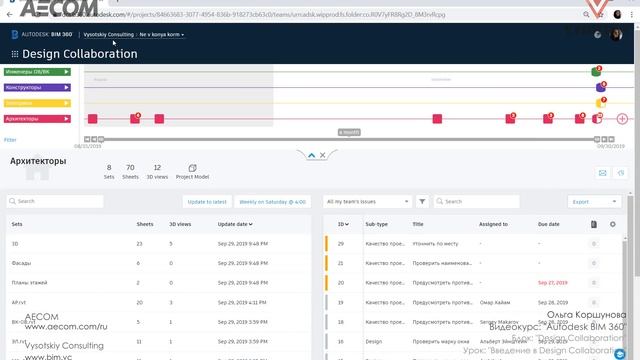
Task: Click the comment icon in issue 29 row
Action: (594, 244)
